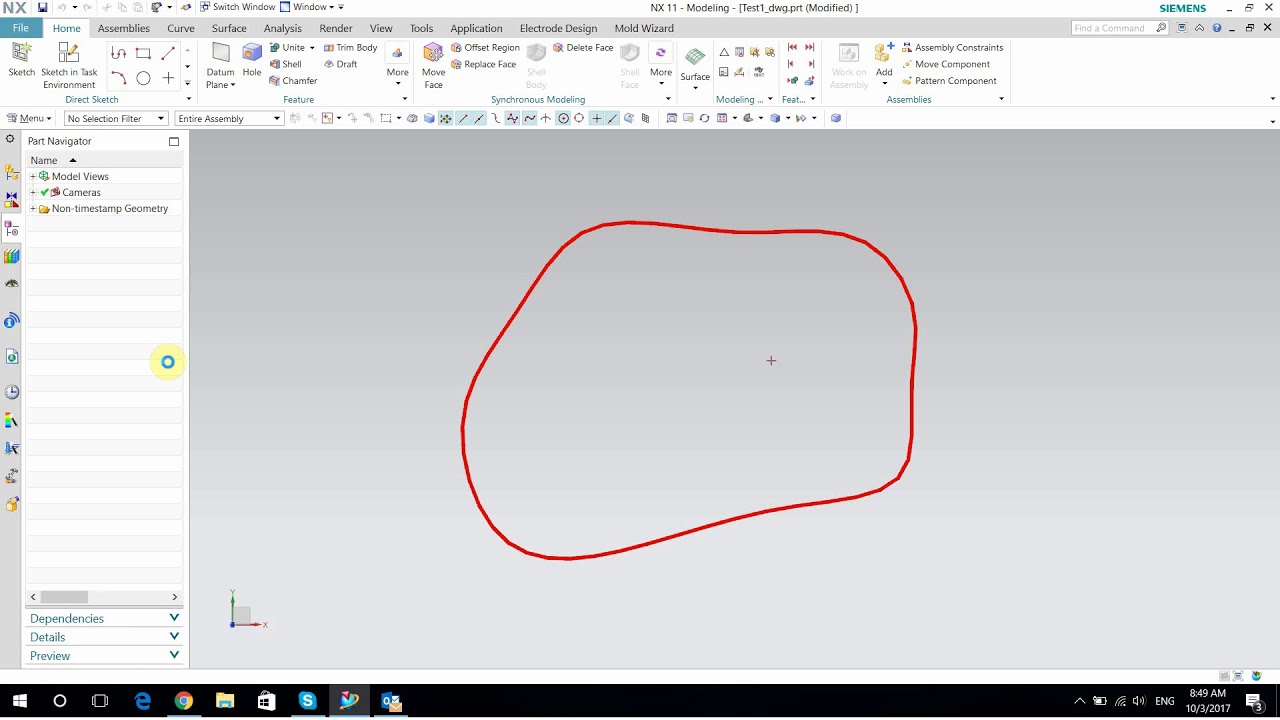The width and height of the screenshot is (1280, 720).
Task: Click the Move Face tool
Action: coord(433,65)
